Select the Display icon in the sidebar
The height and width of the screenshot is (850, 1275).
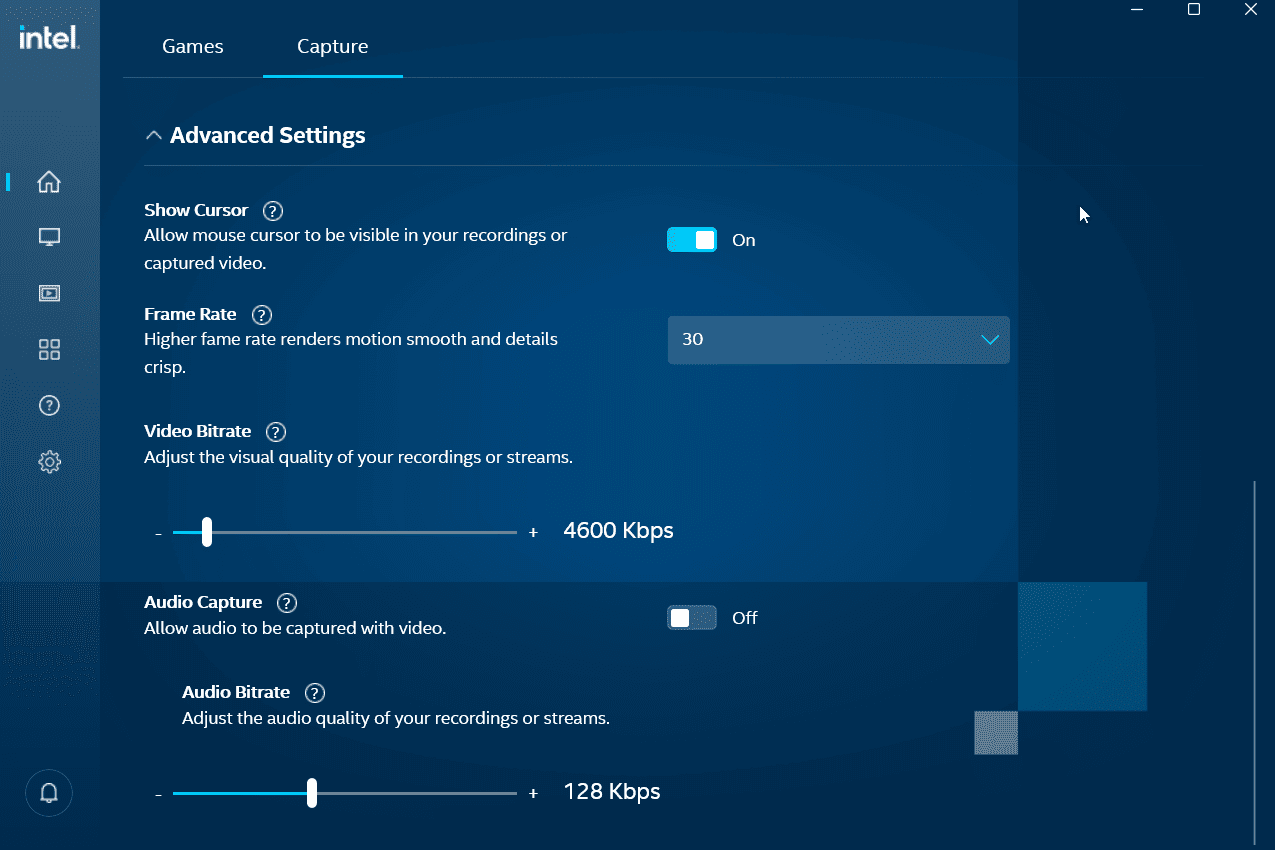pyautogui.click(x=49, y=237)
